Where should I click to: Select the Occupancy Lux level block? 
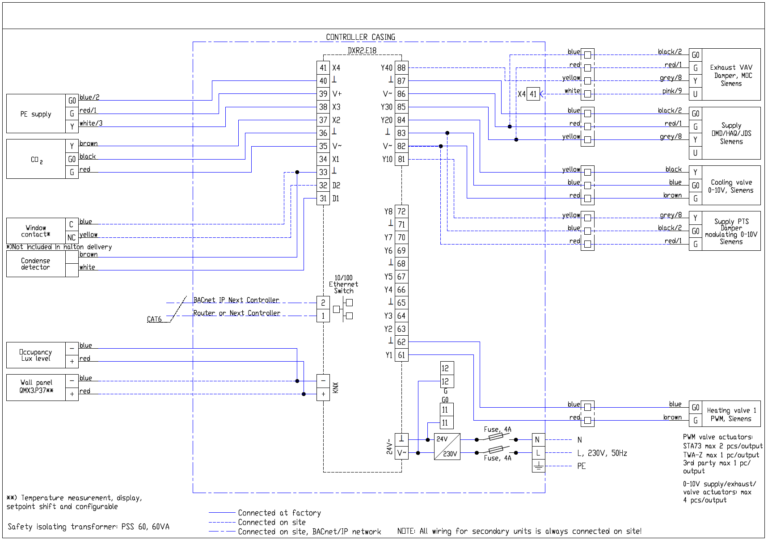coord(36,352)
